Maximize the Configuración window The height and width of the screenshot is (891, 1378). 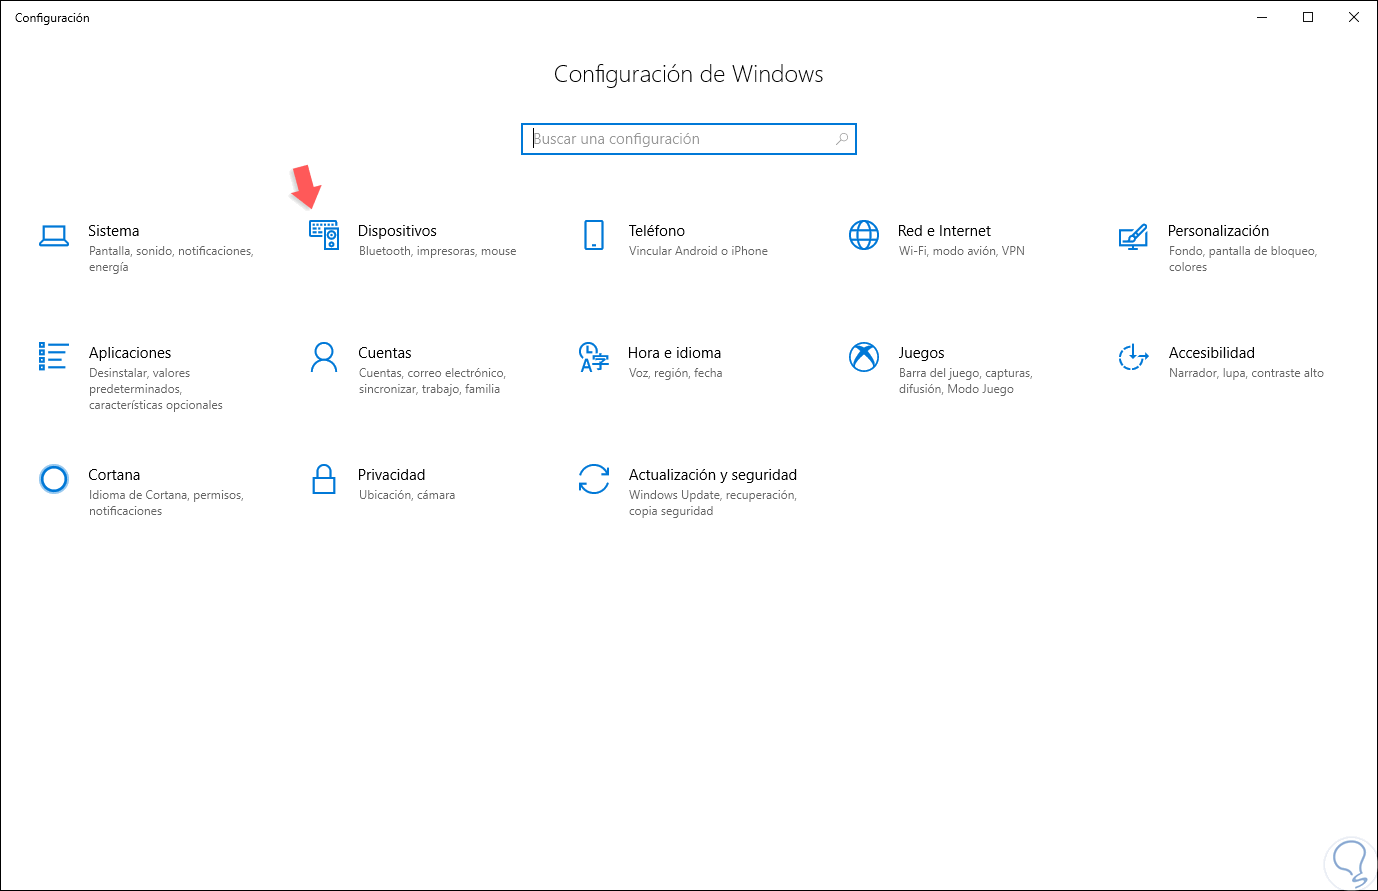click(x=1308, y=17)
